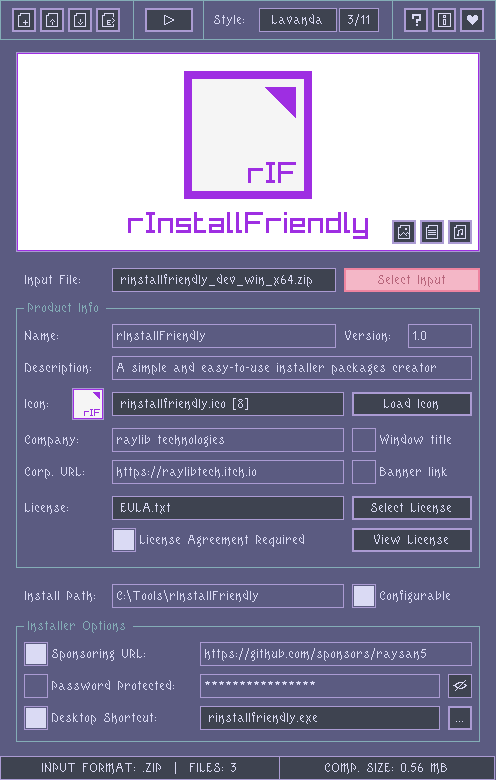Edit the Corp. URL field
The image size is (496, 780).
click(x=228, y=472)
